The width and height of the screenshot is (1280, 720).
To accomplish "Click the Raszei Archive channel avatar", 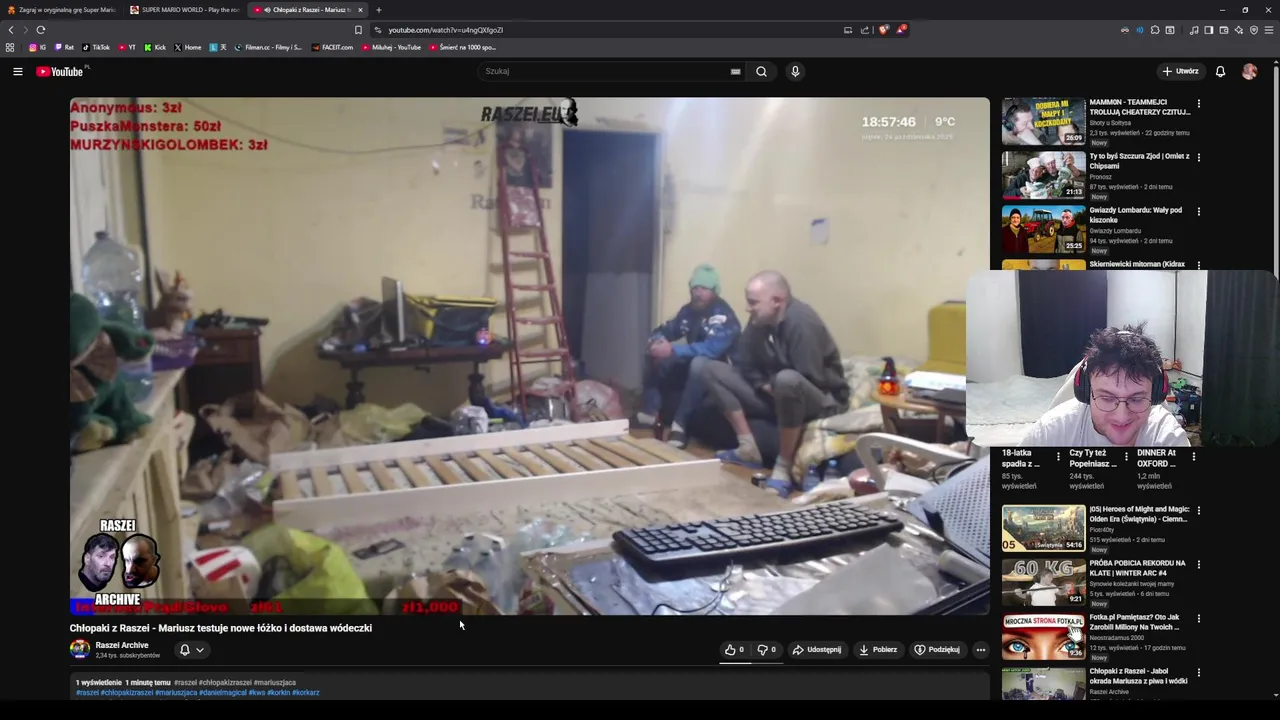I will pos(79,650).
